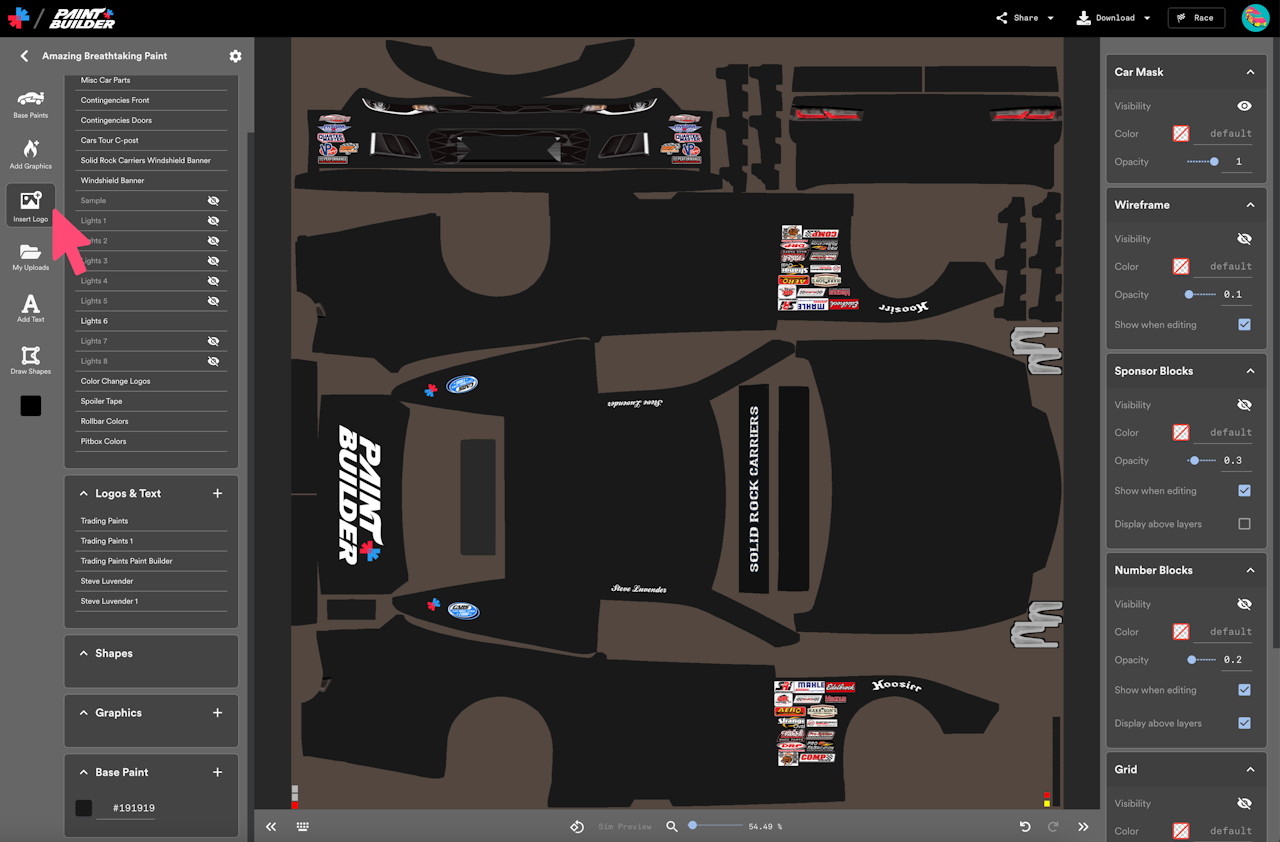Adjust the canvas zoom slider
Image resolution: width=1280 pixels, height=842 pixels.
click(x=714, y=826)
